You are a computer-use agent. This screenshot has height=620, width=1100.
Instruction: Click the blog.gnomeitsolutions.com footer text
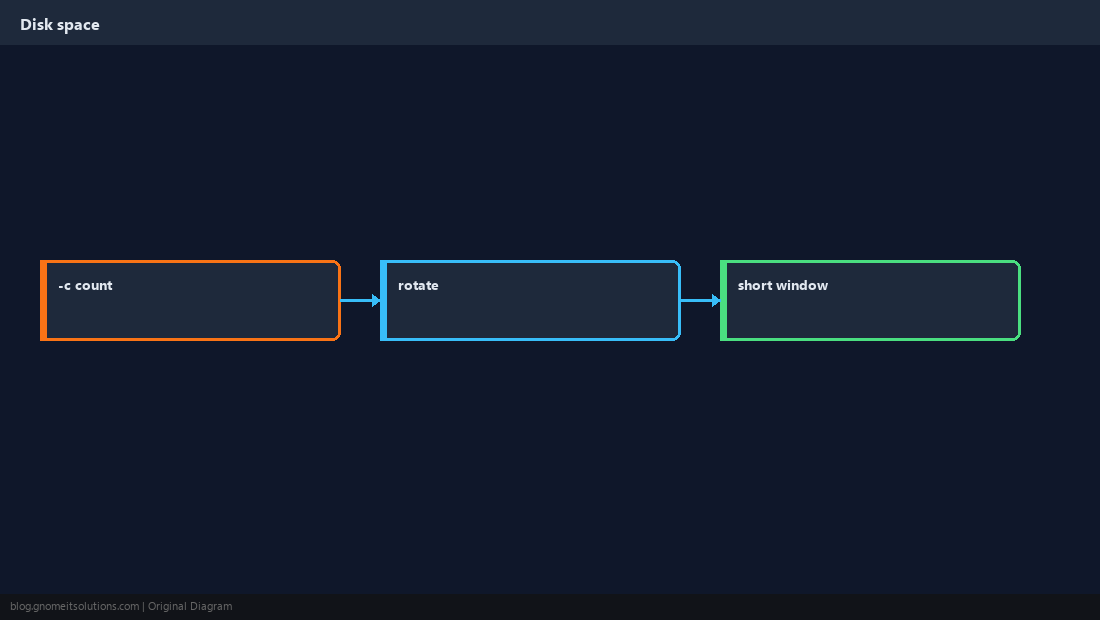point(74,607)
